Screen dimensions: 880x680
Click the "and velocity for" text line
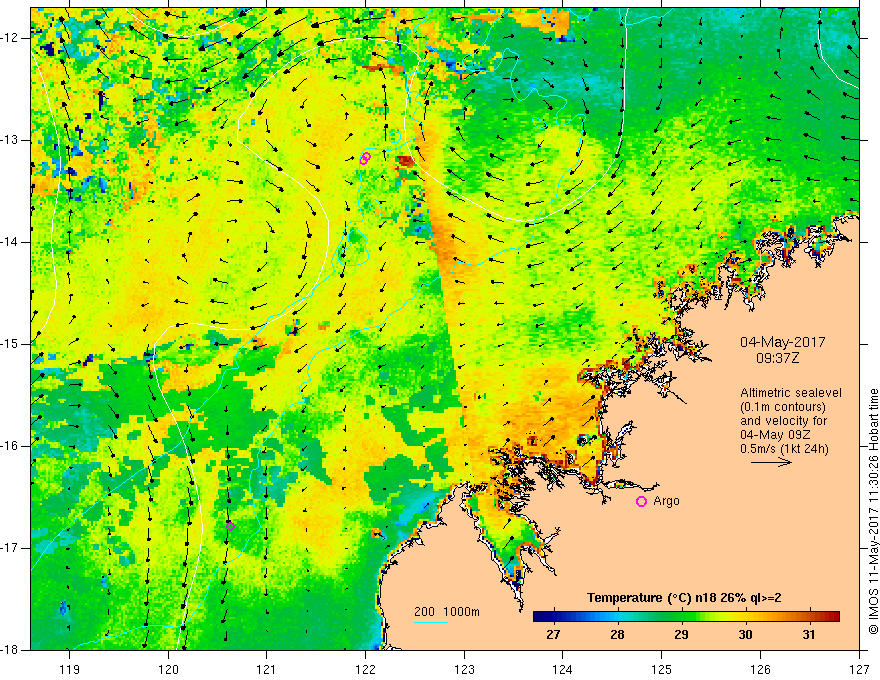pyautogui.click(x=783, y=421)
